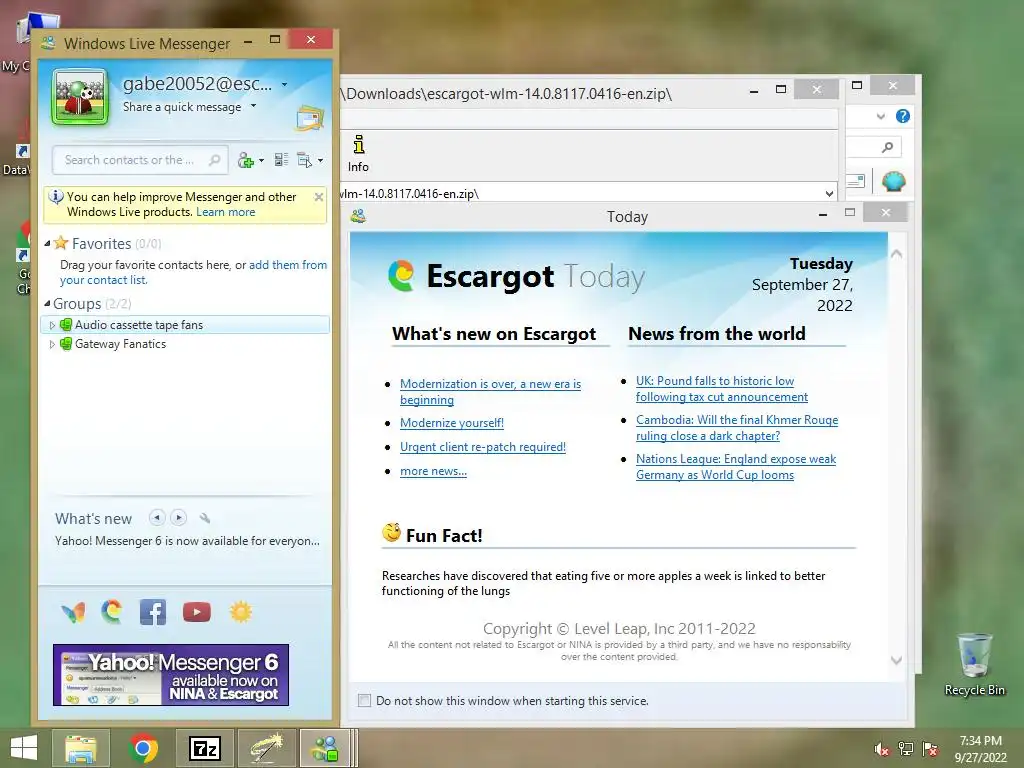Show next What's new item
Viewport: 1024px width, 768px height.
click(178, 518)
